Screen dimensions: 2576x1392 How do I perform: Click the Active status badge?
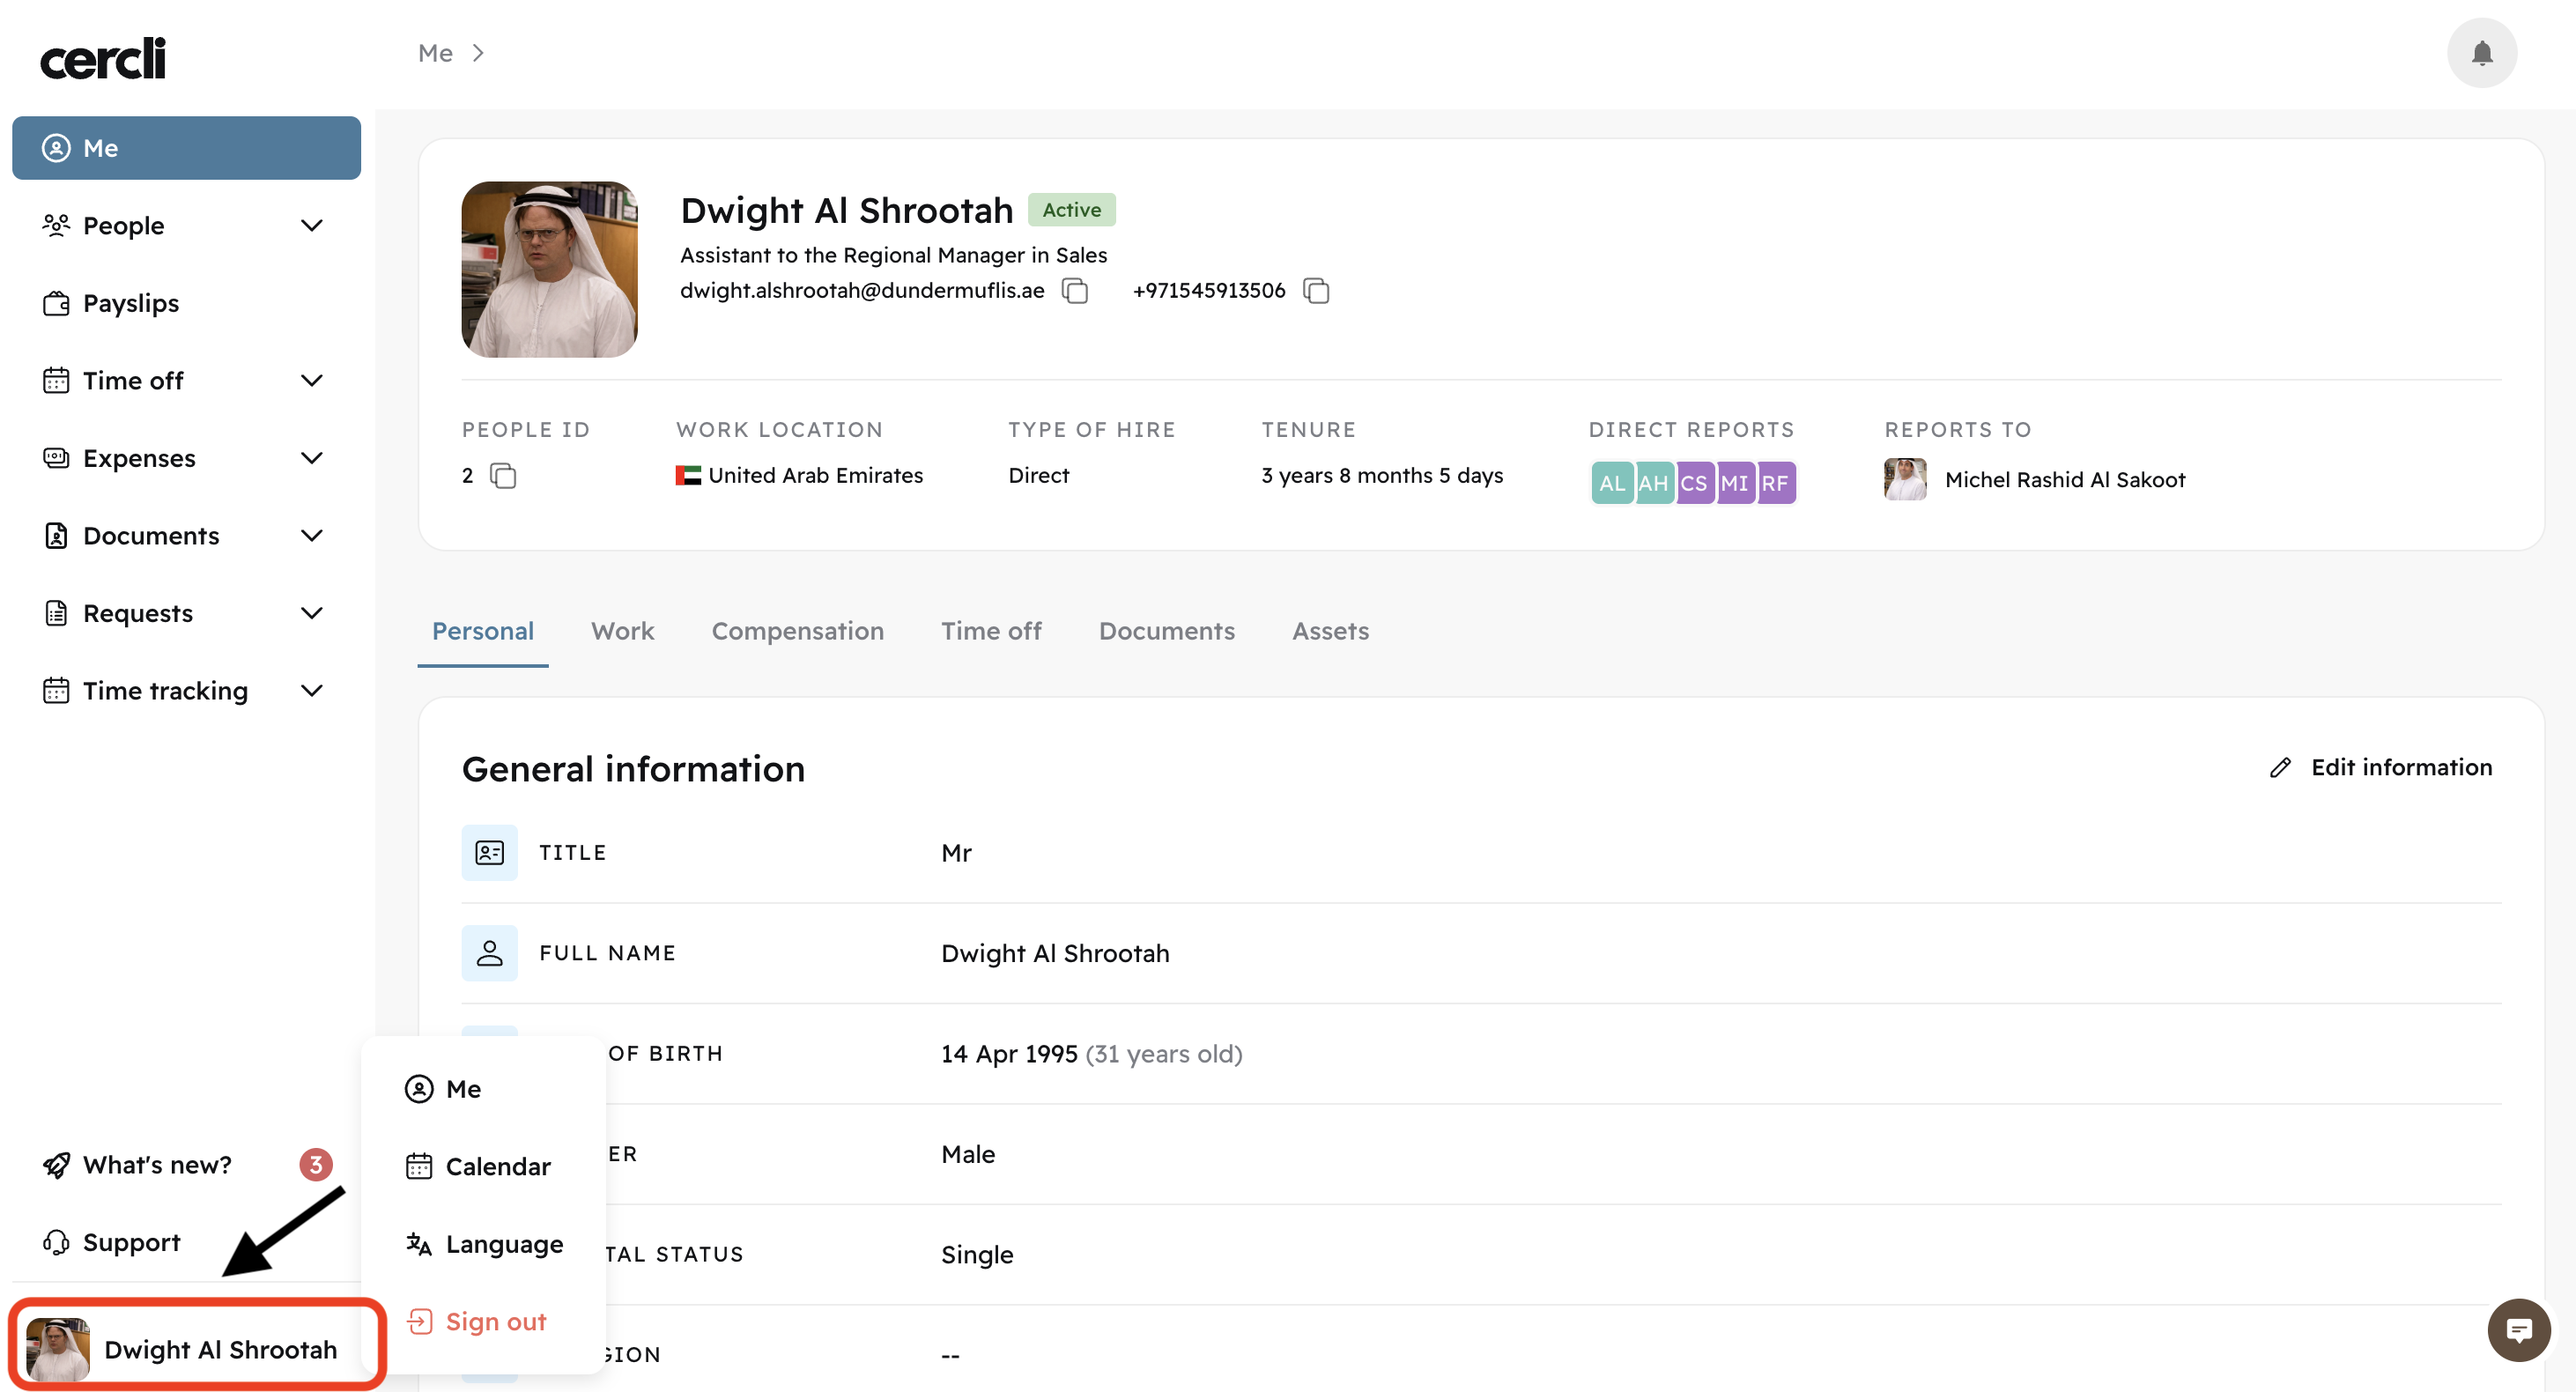(x=1071, y=210)
